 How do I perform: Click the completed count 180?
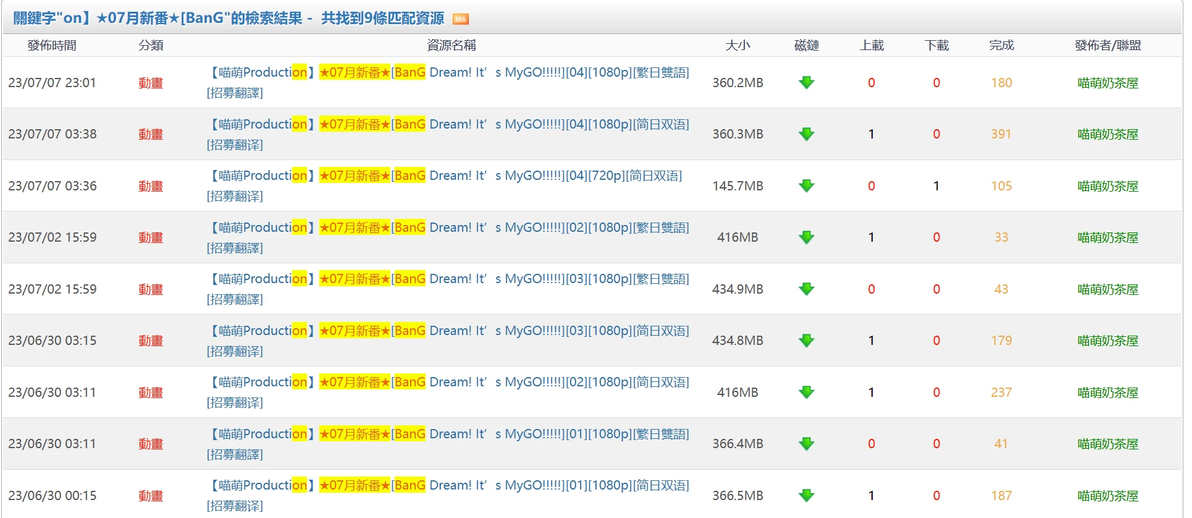[x=1001, y=82]
